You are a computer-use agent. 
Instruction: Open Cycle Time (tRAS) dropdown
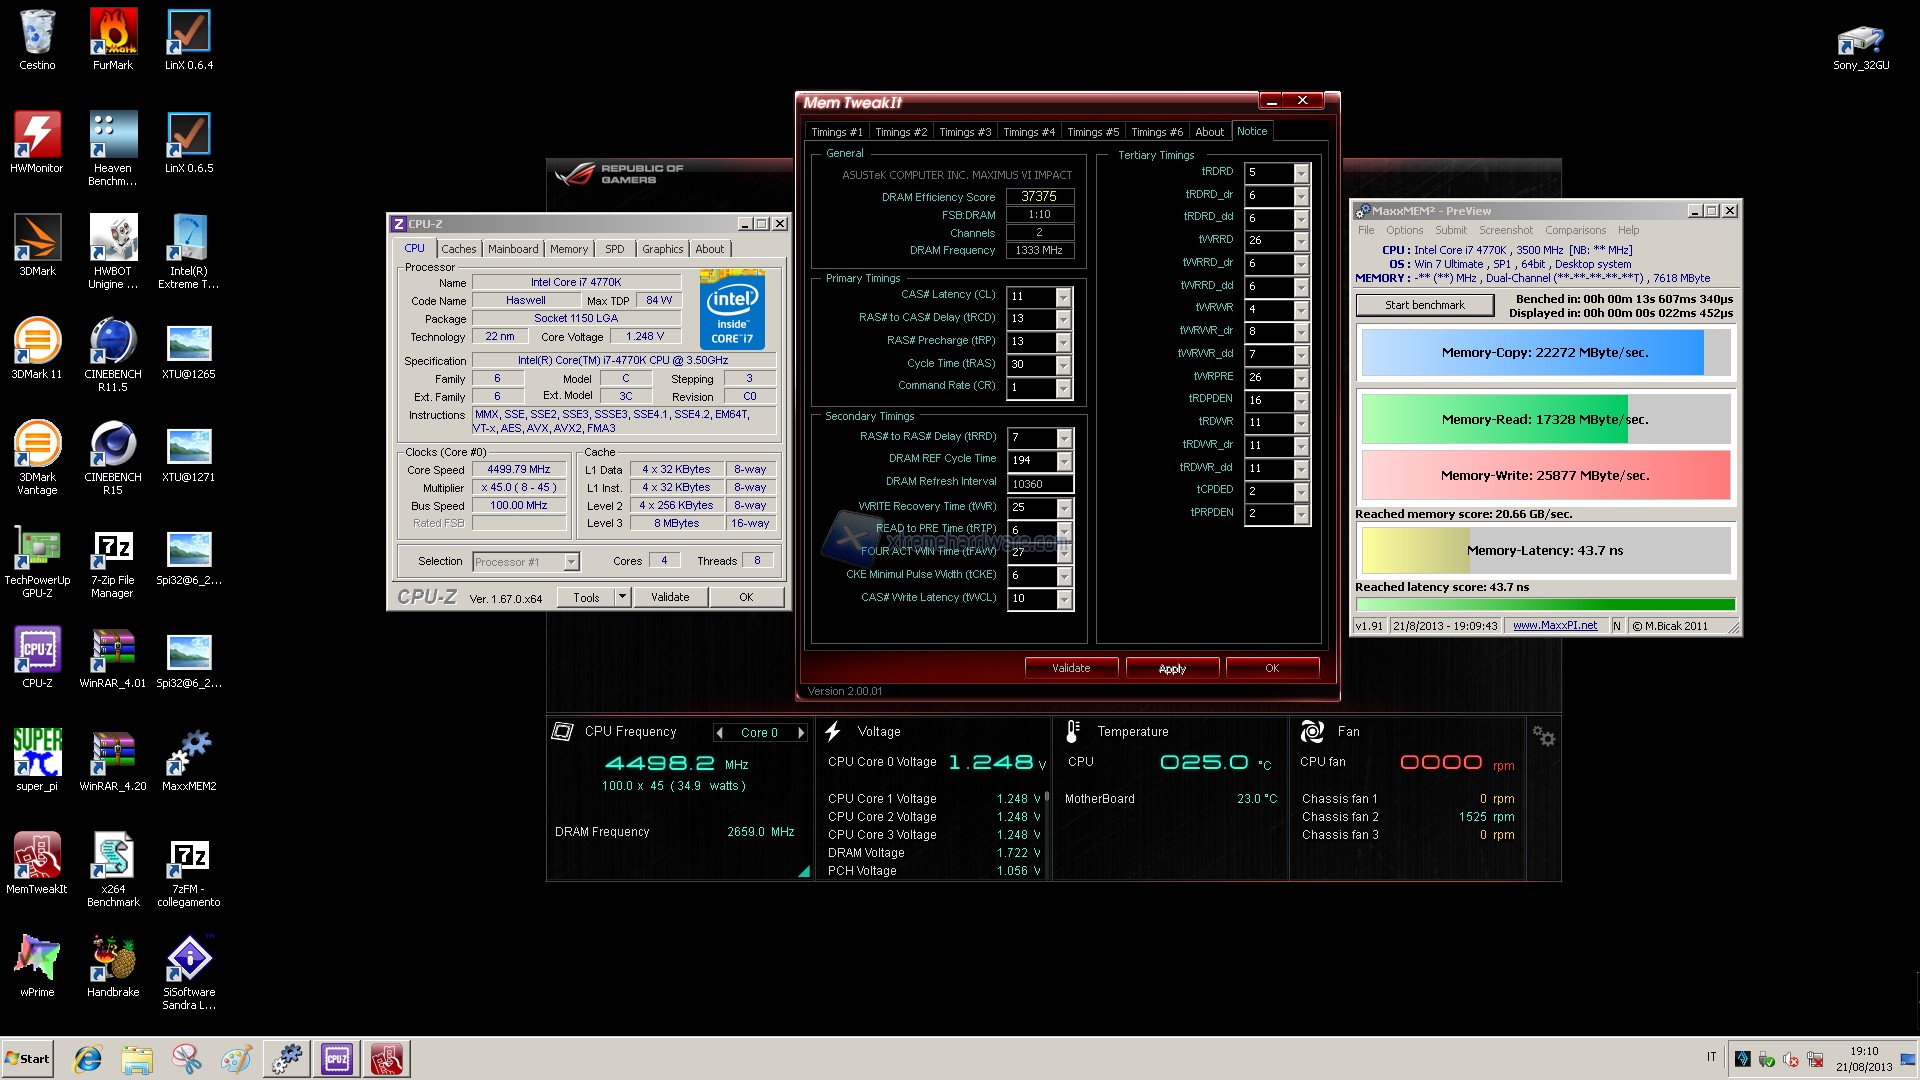point(1063,365)
